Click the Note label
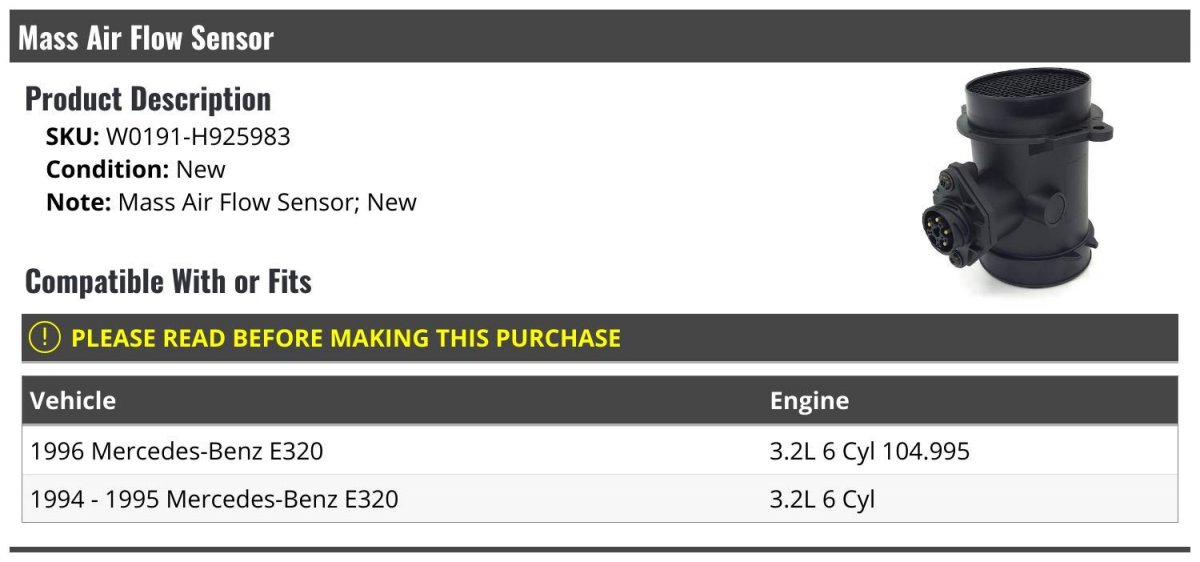Image resolution: width=1200 pixels, height=562 pixels. [79, 202]
